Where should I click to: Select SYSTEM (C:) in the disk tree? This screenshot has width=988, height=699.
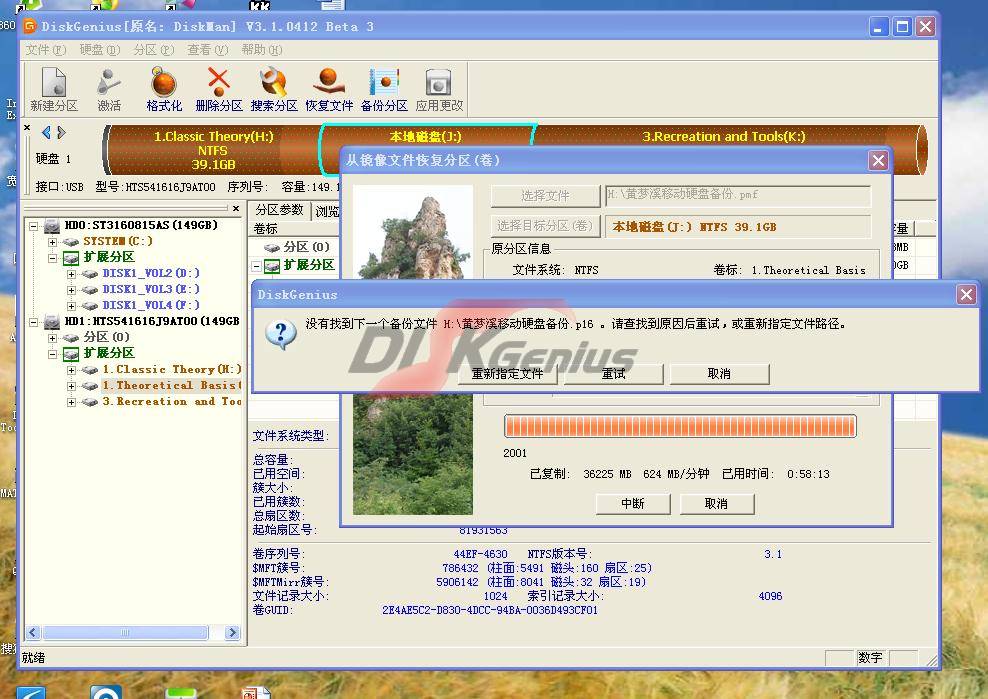tap(118, 241)
